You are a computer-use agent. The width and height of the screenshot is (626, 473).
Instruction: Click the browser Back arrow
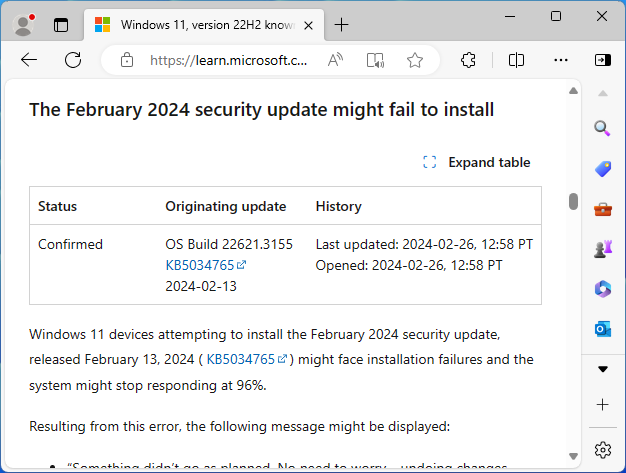pyautogui.click(x=29, y=60)
